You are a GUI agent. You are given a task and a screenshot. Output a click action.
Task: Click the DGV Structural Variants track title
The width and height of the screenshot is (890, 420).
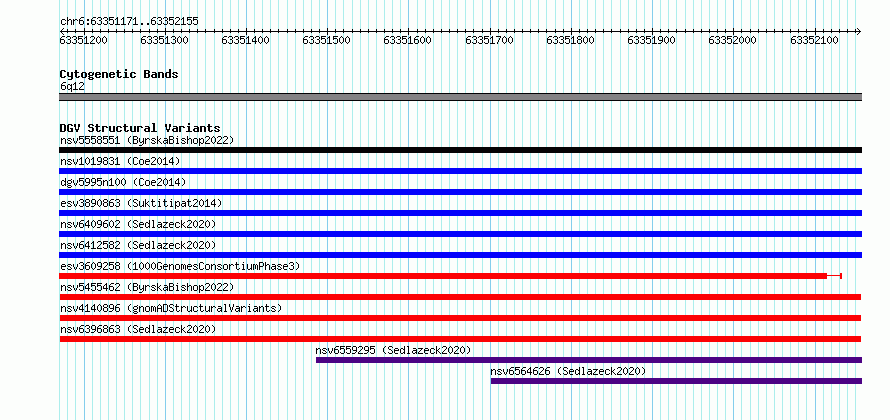(140, 128)
